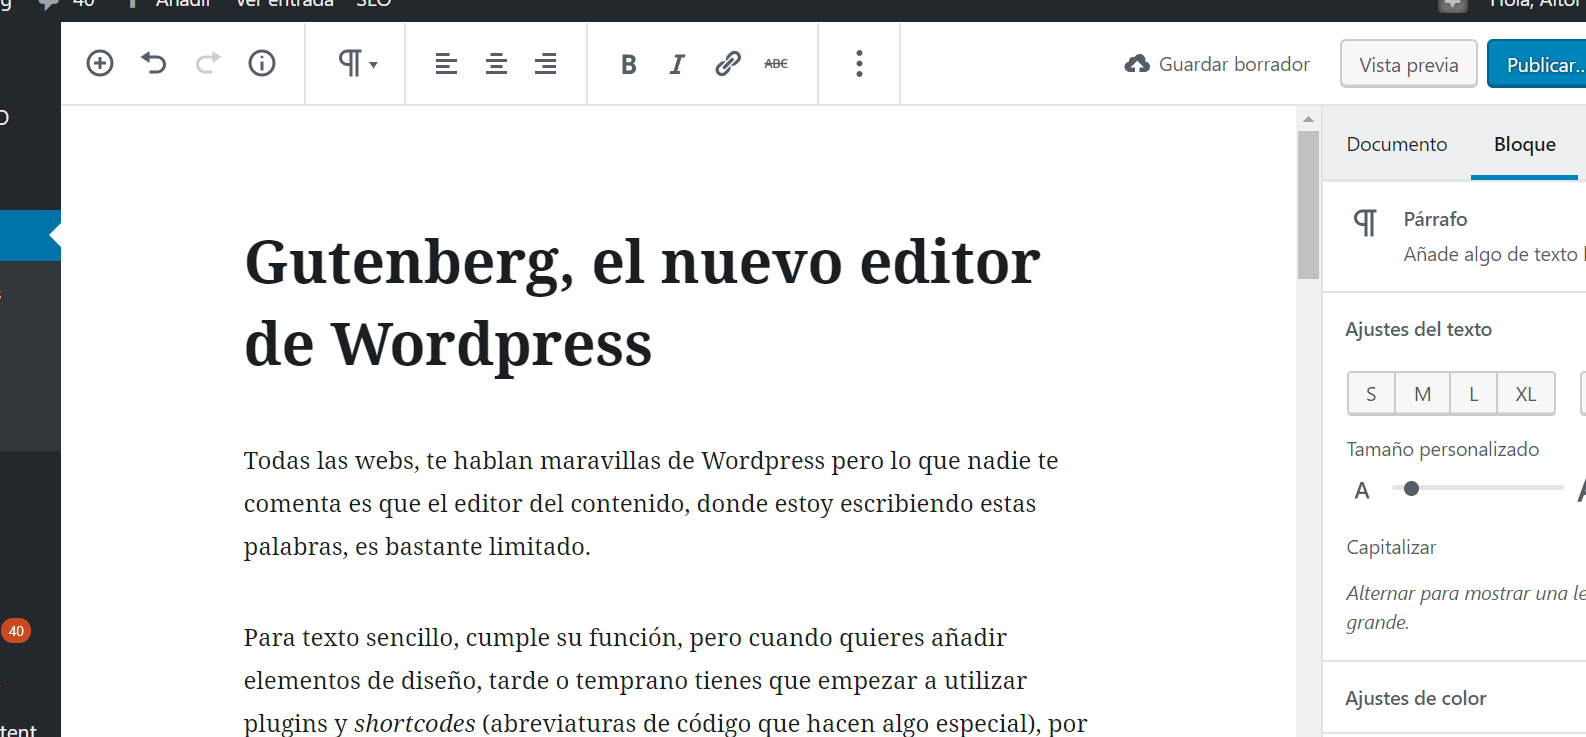Center align the paragraph text
This screenshot has height=737, width=1586.
click(x=496, y=64)
